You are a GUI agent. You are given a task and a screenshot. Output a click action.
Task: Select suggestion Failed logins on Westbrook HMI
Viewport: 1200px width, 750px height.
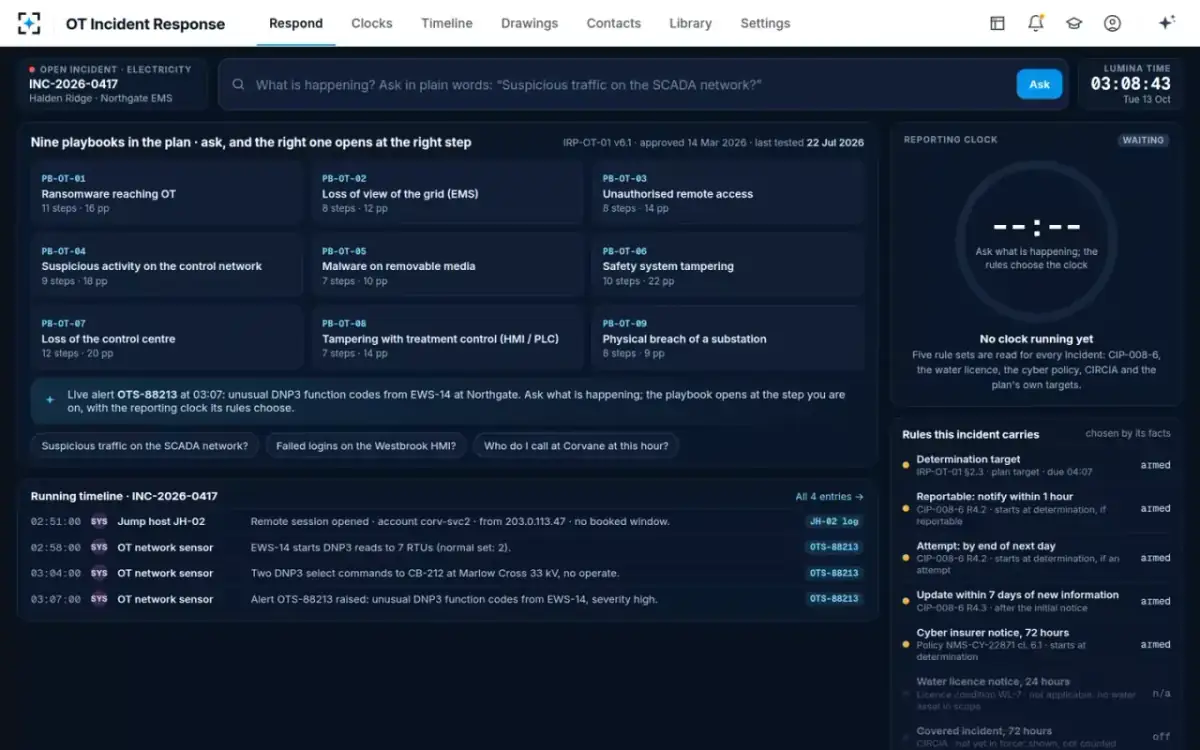tap(366, 446)
